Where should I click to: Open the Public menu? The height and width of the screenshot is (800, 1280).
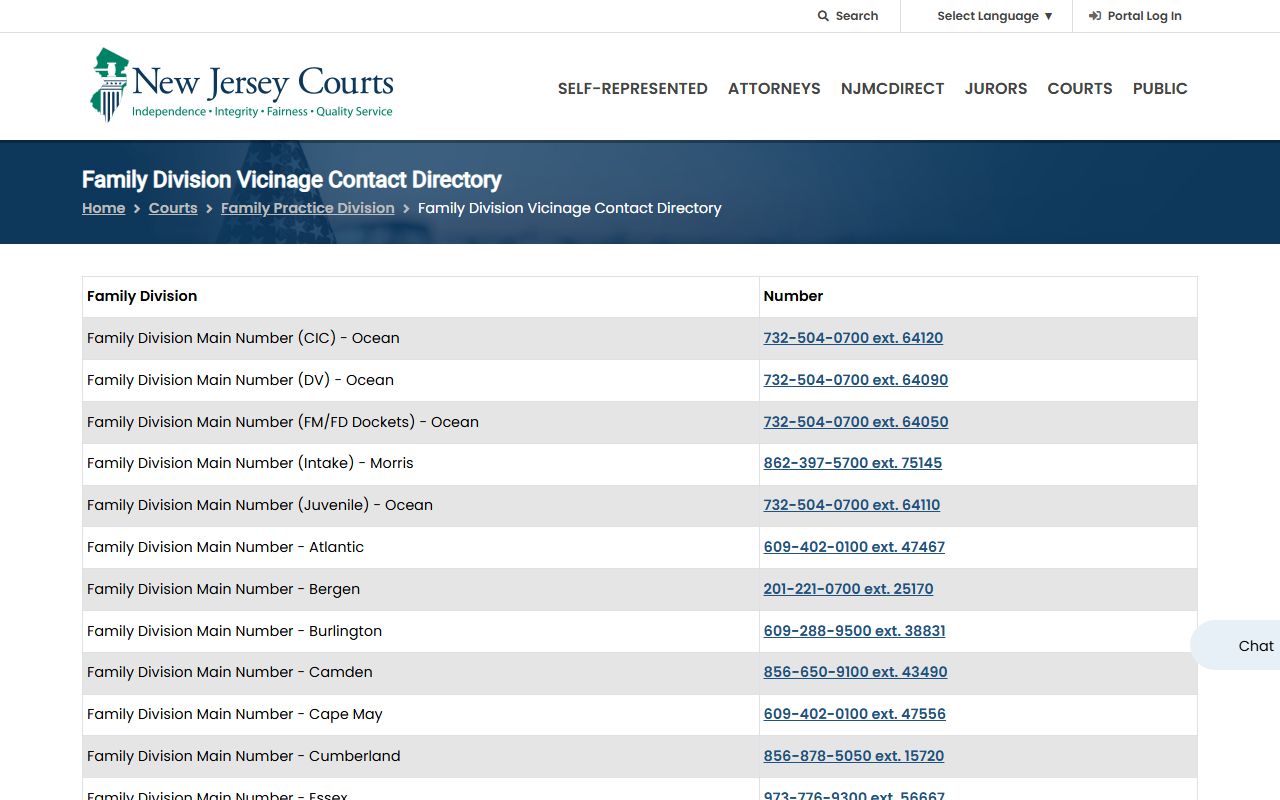coord(1160,88)
